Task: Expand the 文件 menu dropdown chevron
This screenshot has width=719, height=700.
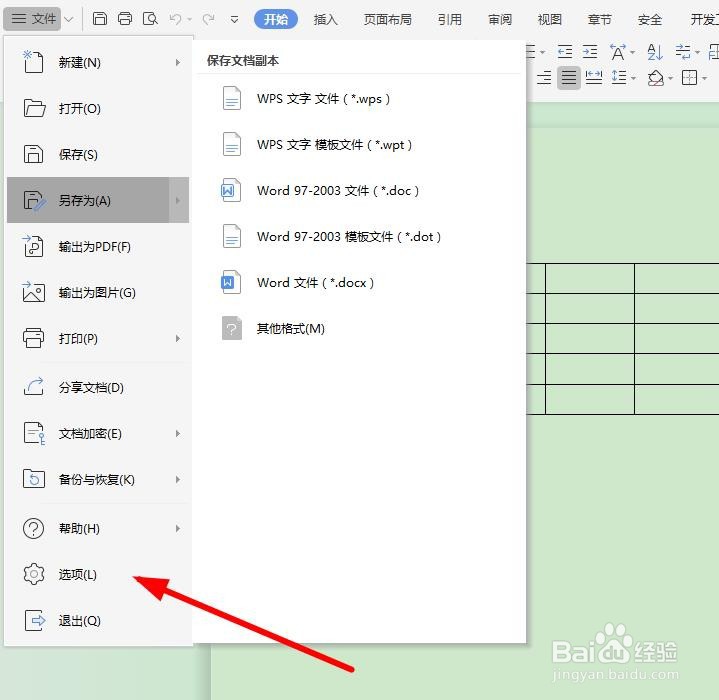Action: (x=69, y=19)
